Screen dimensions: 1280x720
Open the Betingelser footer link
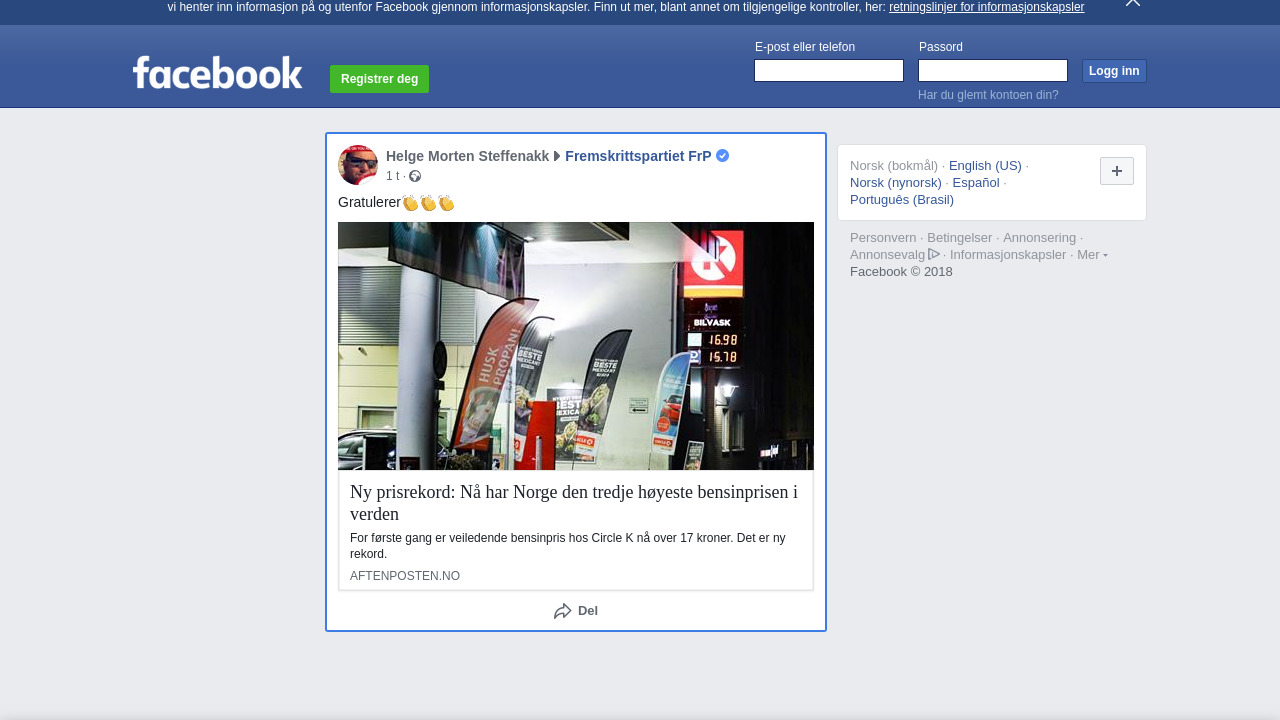click(960, 238)
